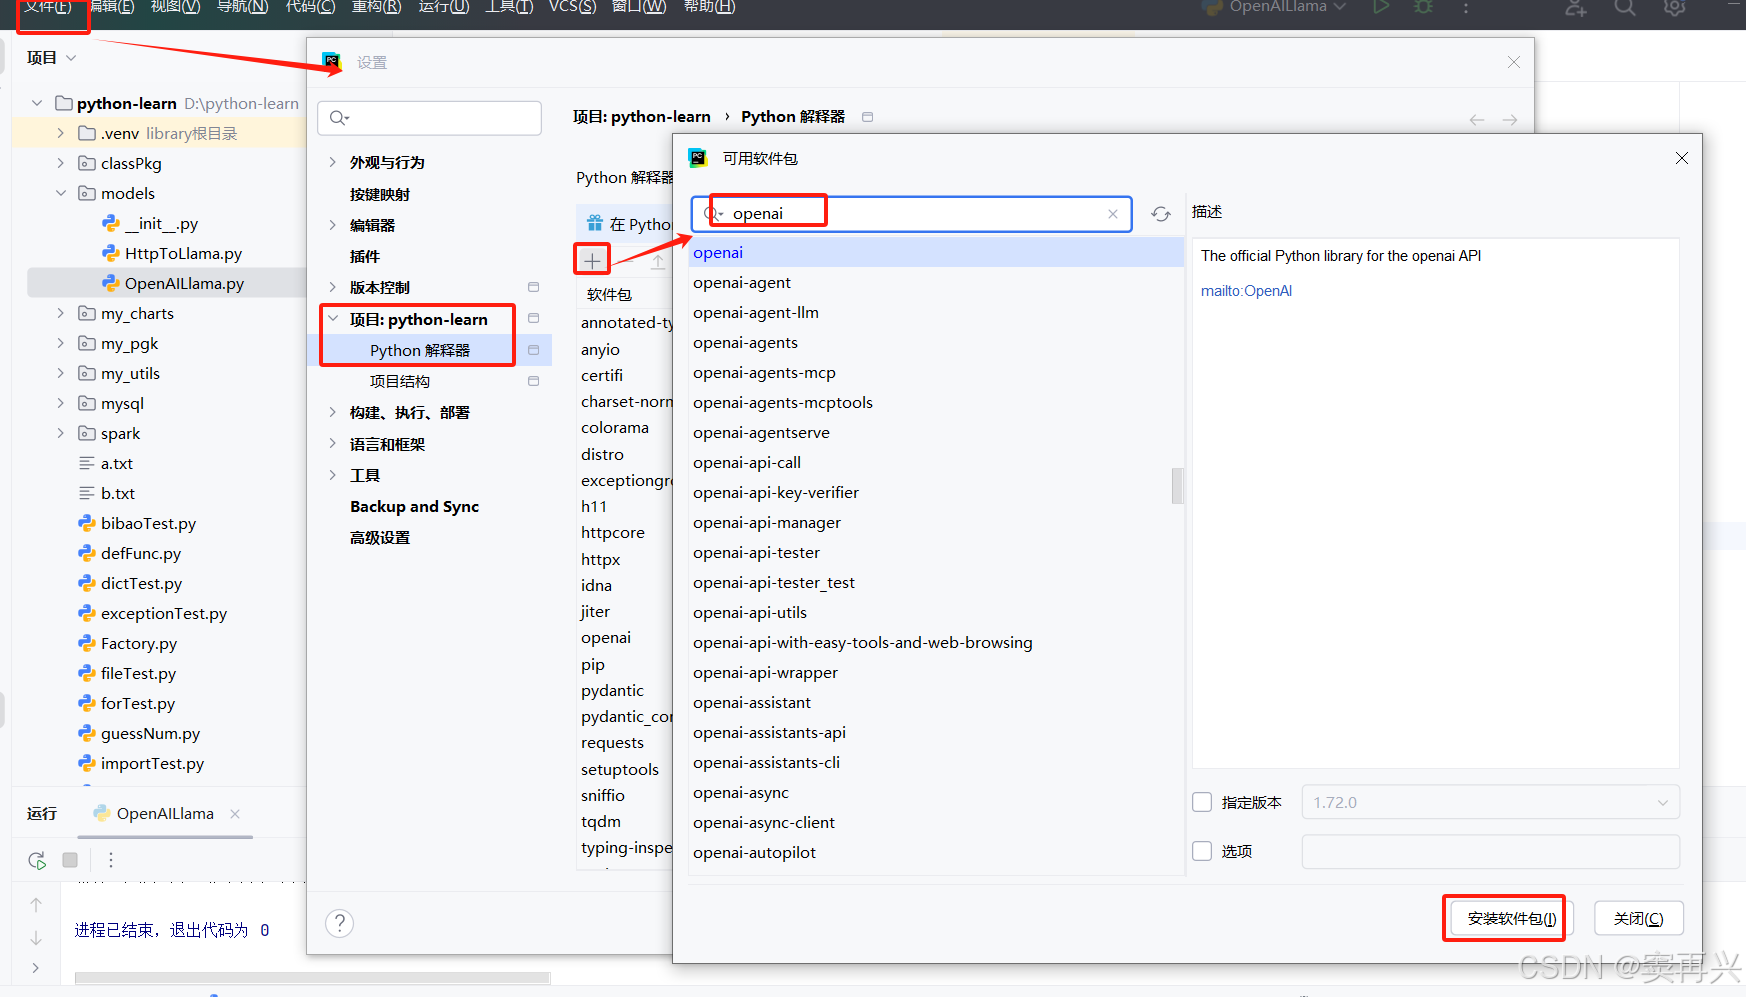Stop the running process in the run panel

click(x=70, y=860)
